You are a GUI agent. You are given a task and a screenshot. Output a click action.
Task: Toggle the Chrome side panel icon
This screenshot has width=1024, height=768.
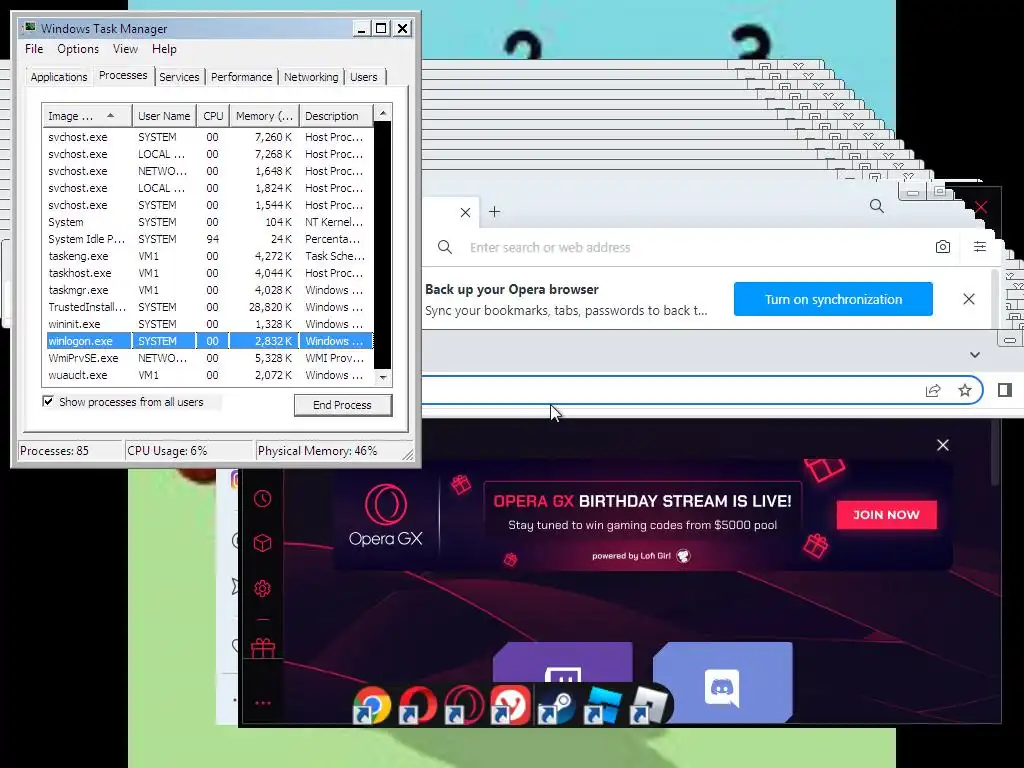pos(1005,390)
